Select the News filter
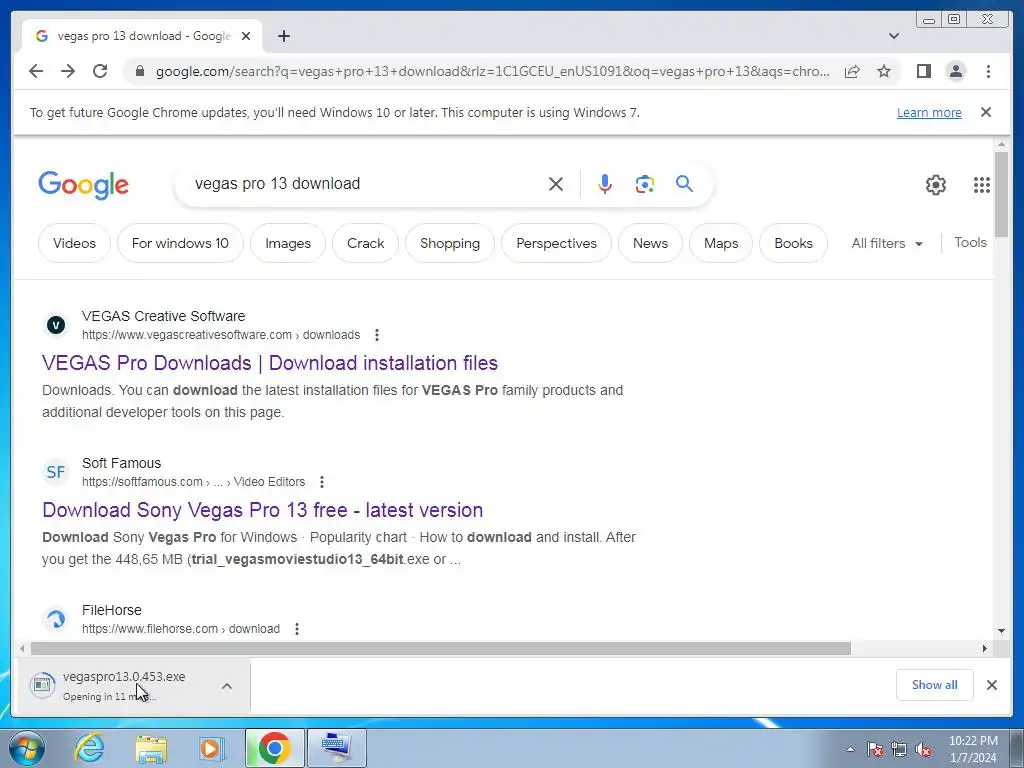Viewport: 1024px width, 768px height. click(650, 243)
